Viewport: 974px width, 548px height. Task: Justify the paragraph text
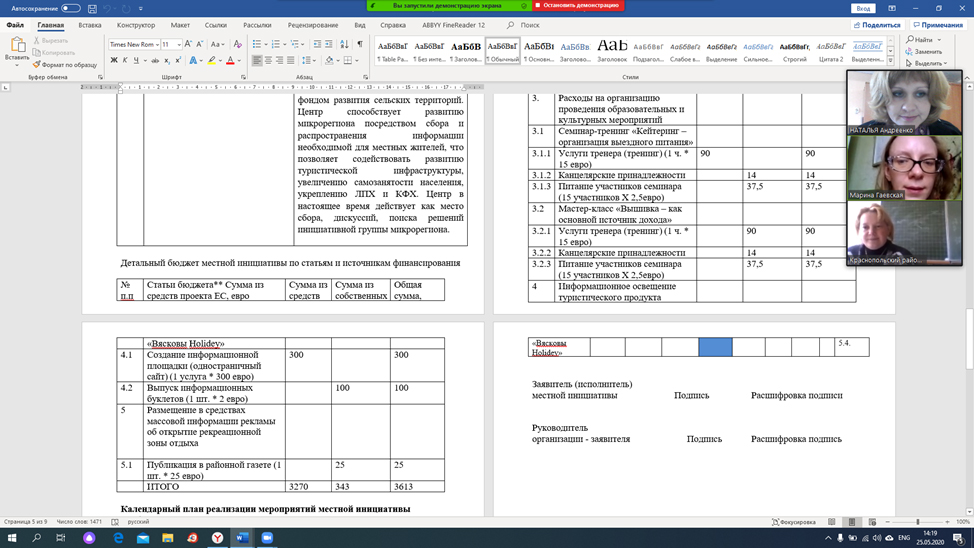[291, 61]
